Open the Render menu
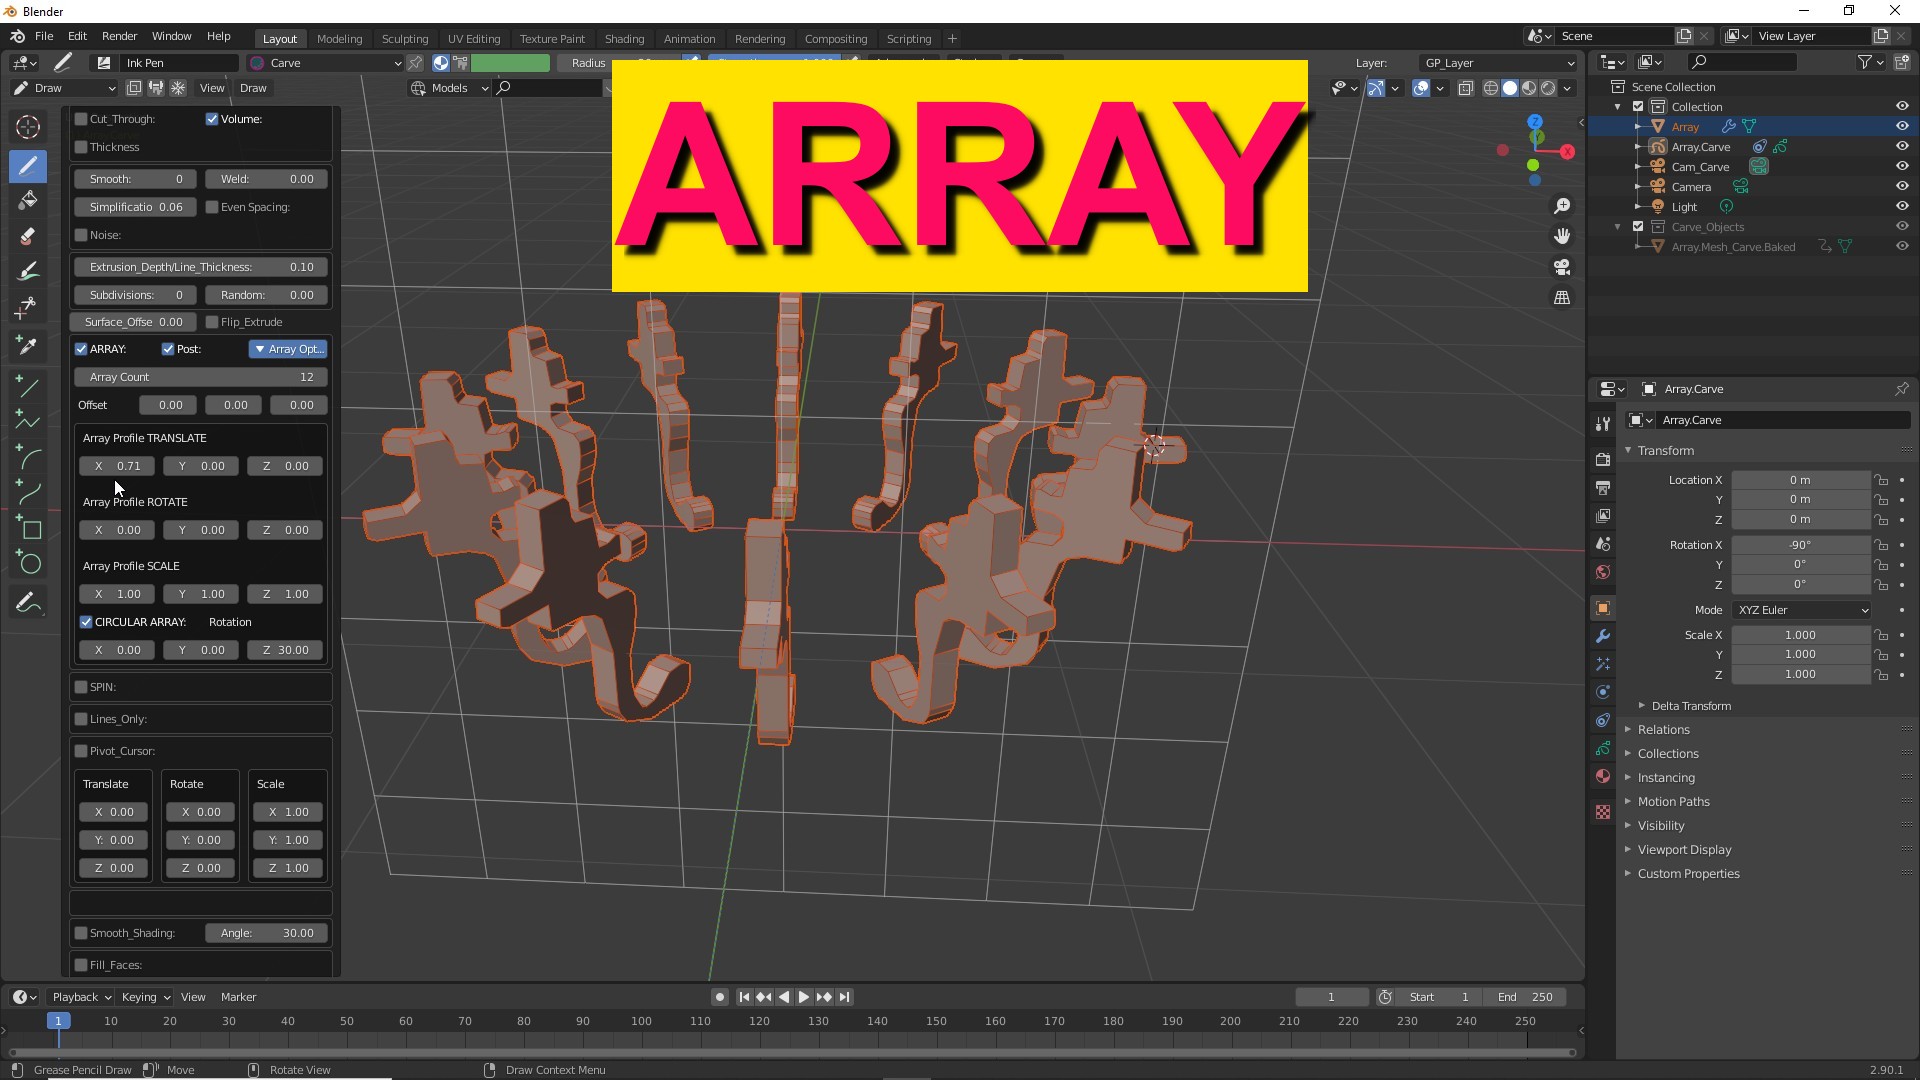Screen dimensions: 1920x1080 (119, 36)
